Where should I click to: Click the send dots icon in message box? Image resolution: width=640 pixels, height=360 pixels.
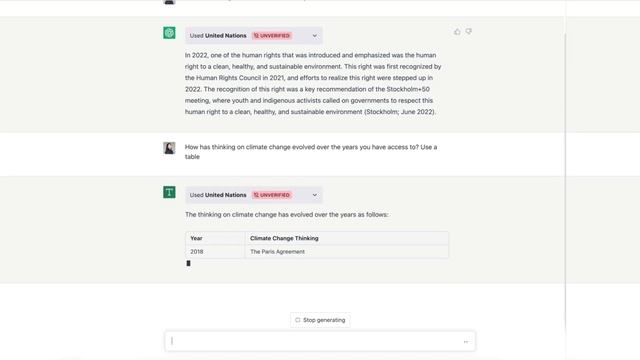click(x=466, y=342)
